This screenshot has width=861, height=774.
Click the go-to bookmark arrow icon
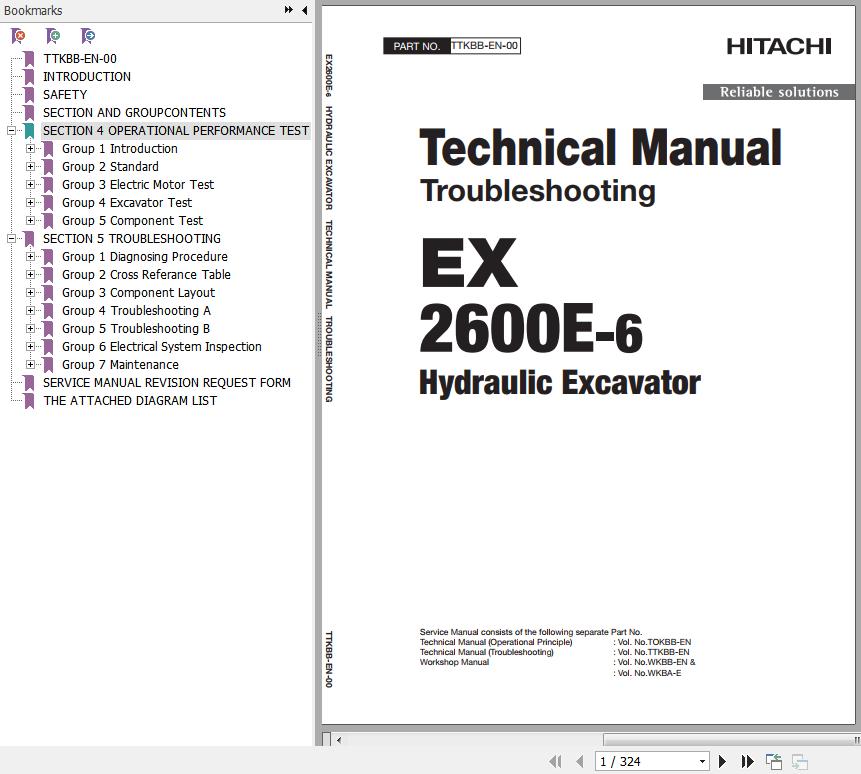[88, 36]
